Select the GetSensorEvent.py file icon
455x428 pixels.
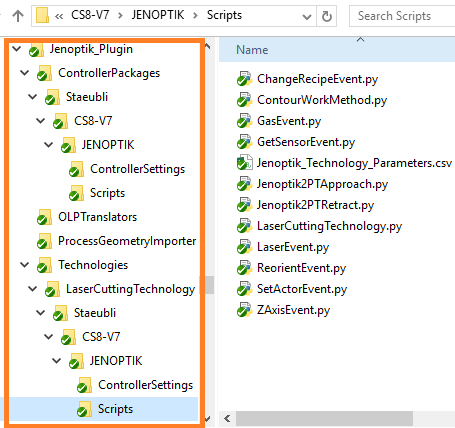coord(244,142)
